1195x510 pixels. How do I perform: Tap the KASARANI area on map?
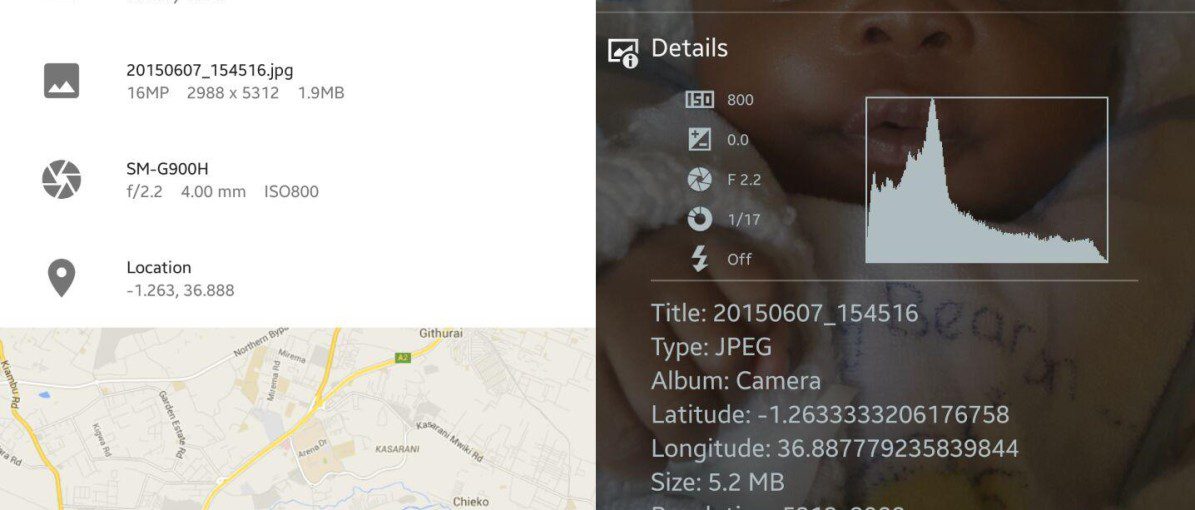[397, 449]
